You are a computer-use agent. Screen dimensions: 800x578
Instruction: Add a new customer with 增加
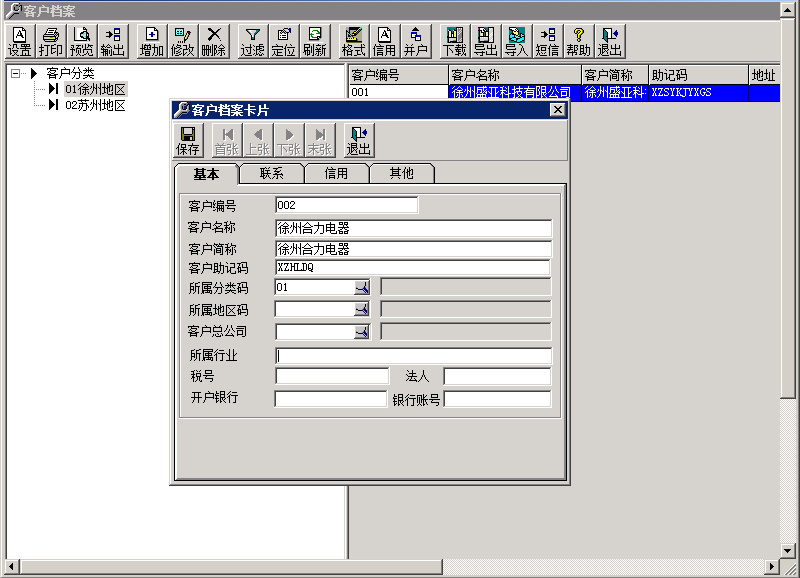152,41
